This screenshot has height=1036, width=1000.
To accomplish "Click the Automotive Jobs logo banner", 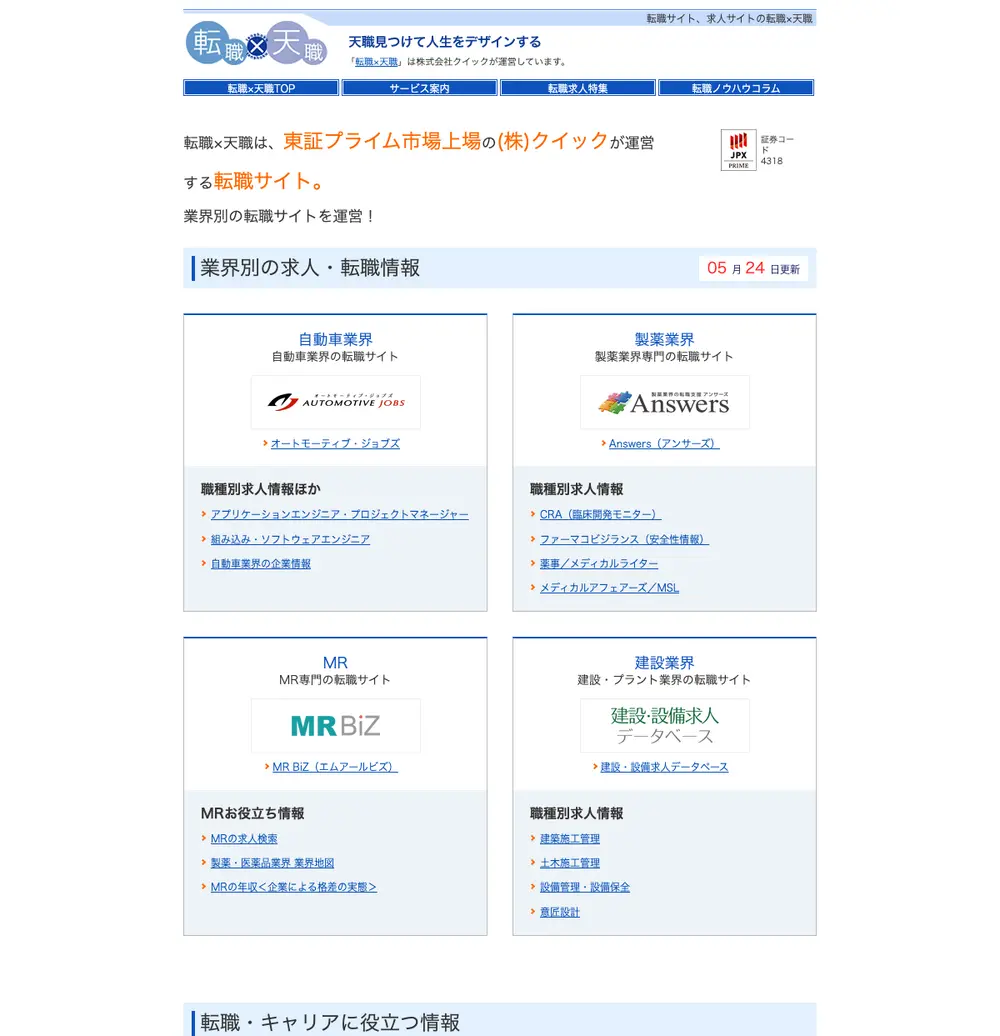I will 336,402.
